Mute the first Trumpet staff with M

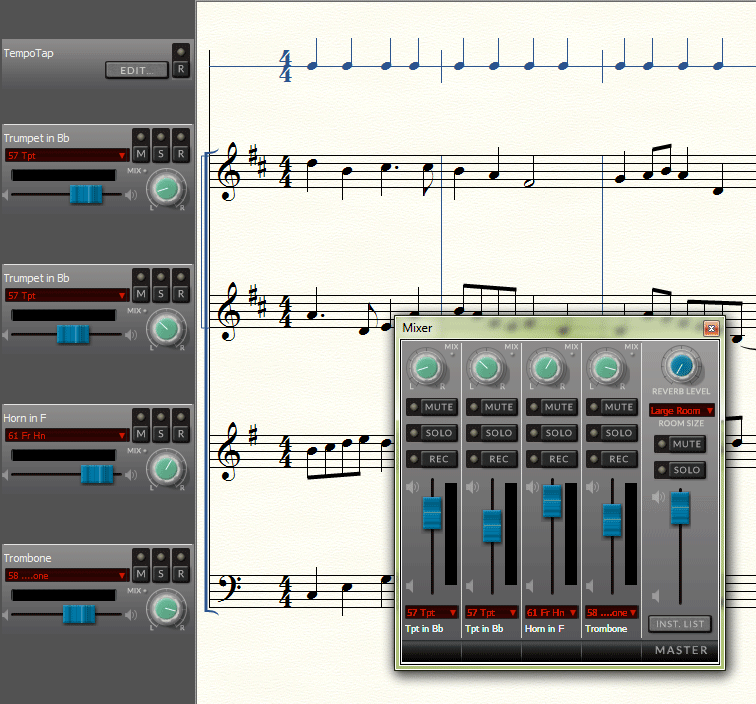click(x=141, y=154)
